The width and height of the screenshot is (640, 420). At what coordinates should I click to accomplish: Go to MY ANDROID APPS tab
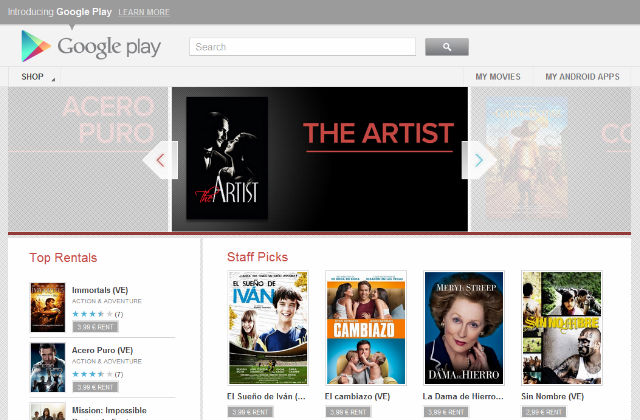pos(582,77)
